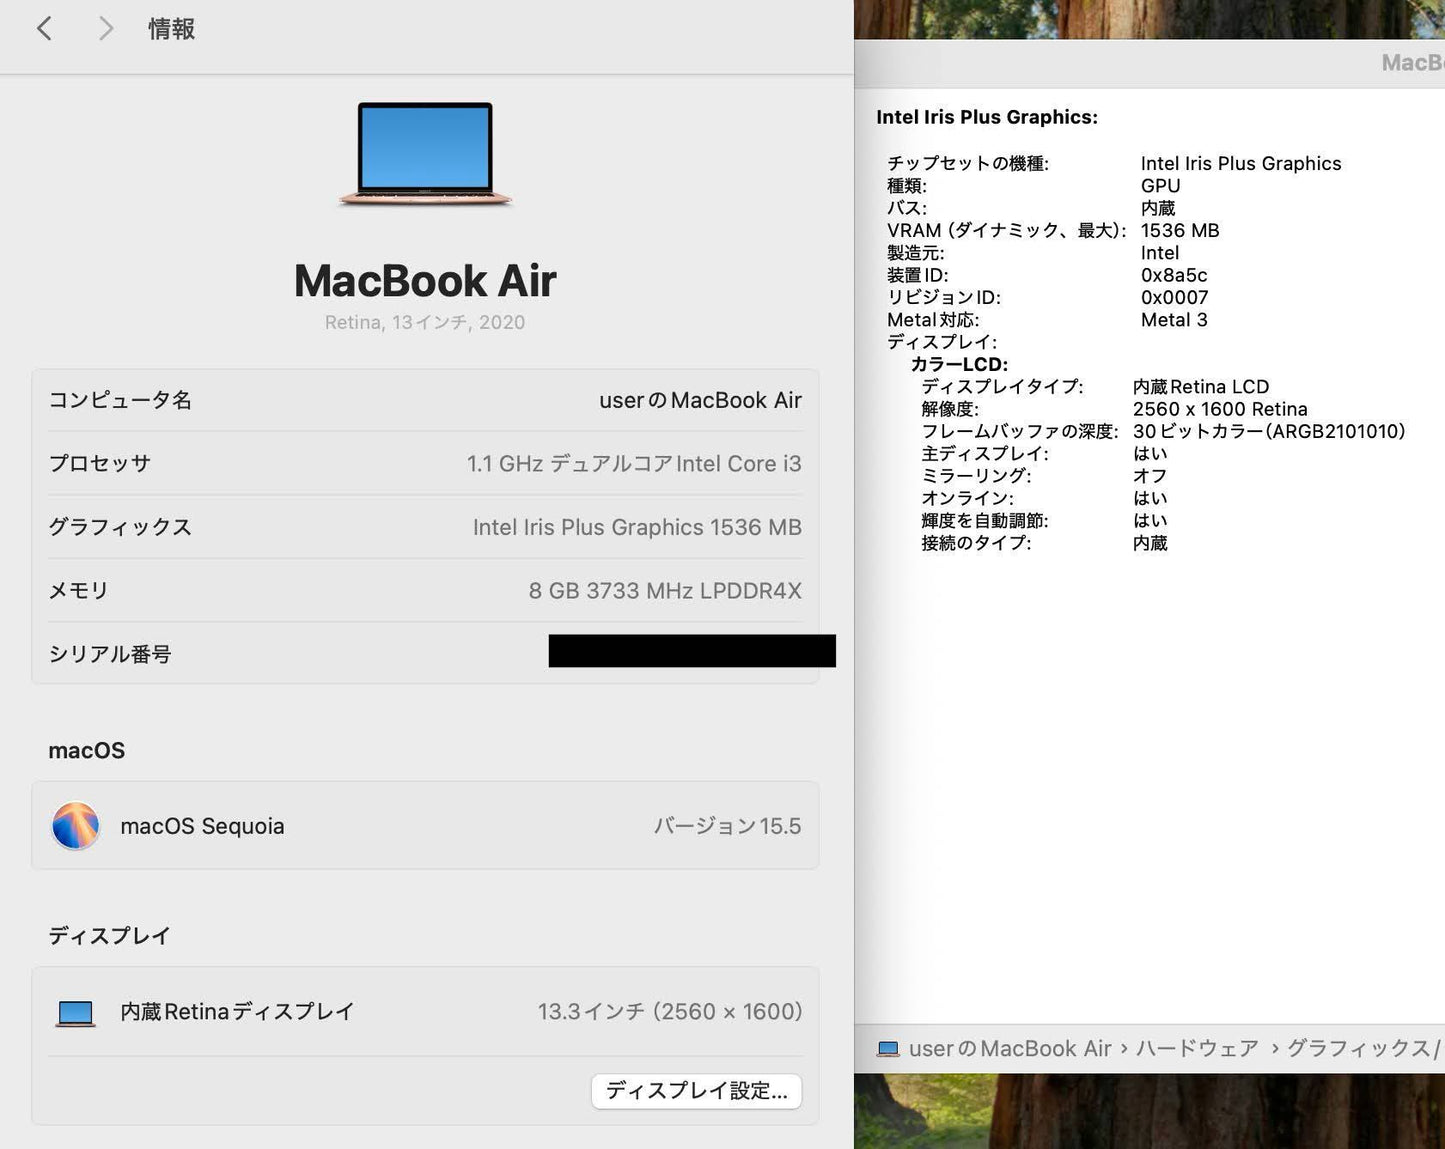The image size is (1445, 1149).
Task: Click the forward navigation chevron
Action: pyautogui.click(x=105, y=28)
